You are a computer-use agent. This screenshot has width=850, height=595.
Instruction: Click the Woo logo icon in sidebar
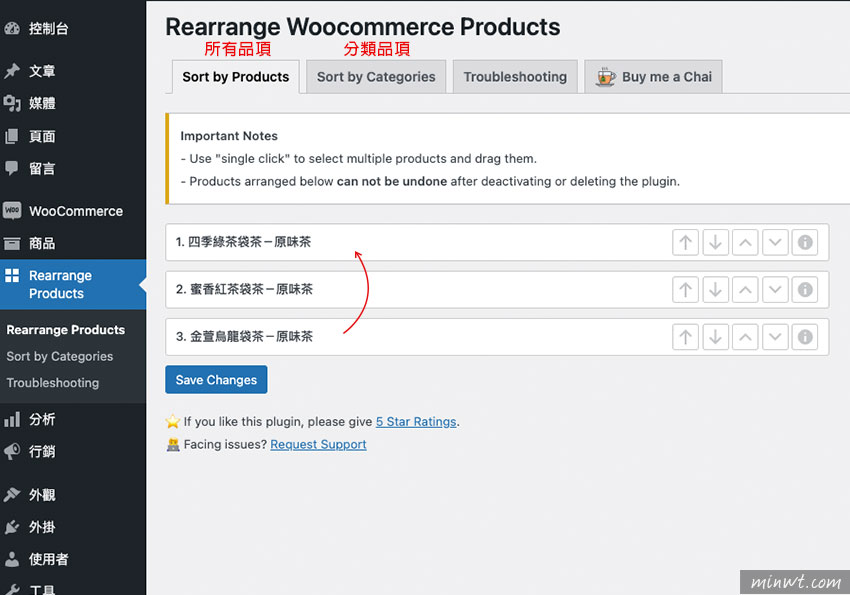(12, 210)
